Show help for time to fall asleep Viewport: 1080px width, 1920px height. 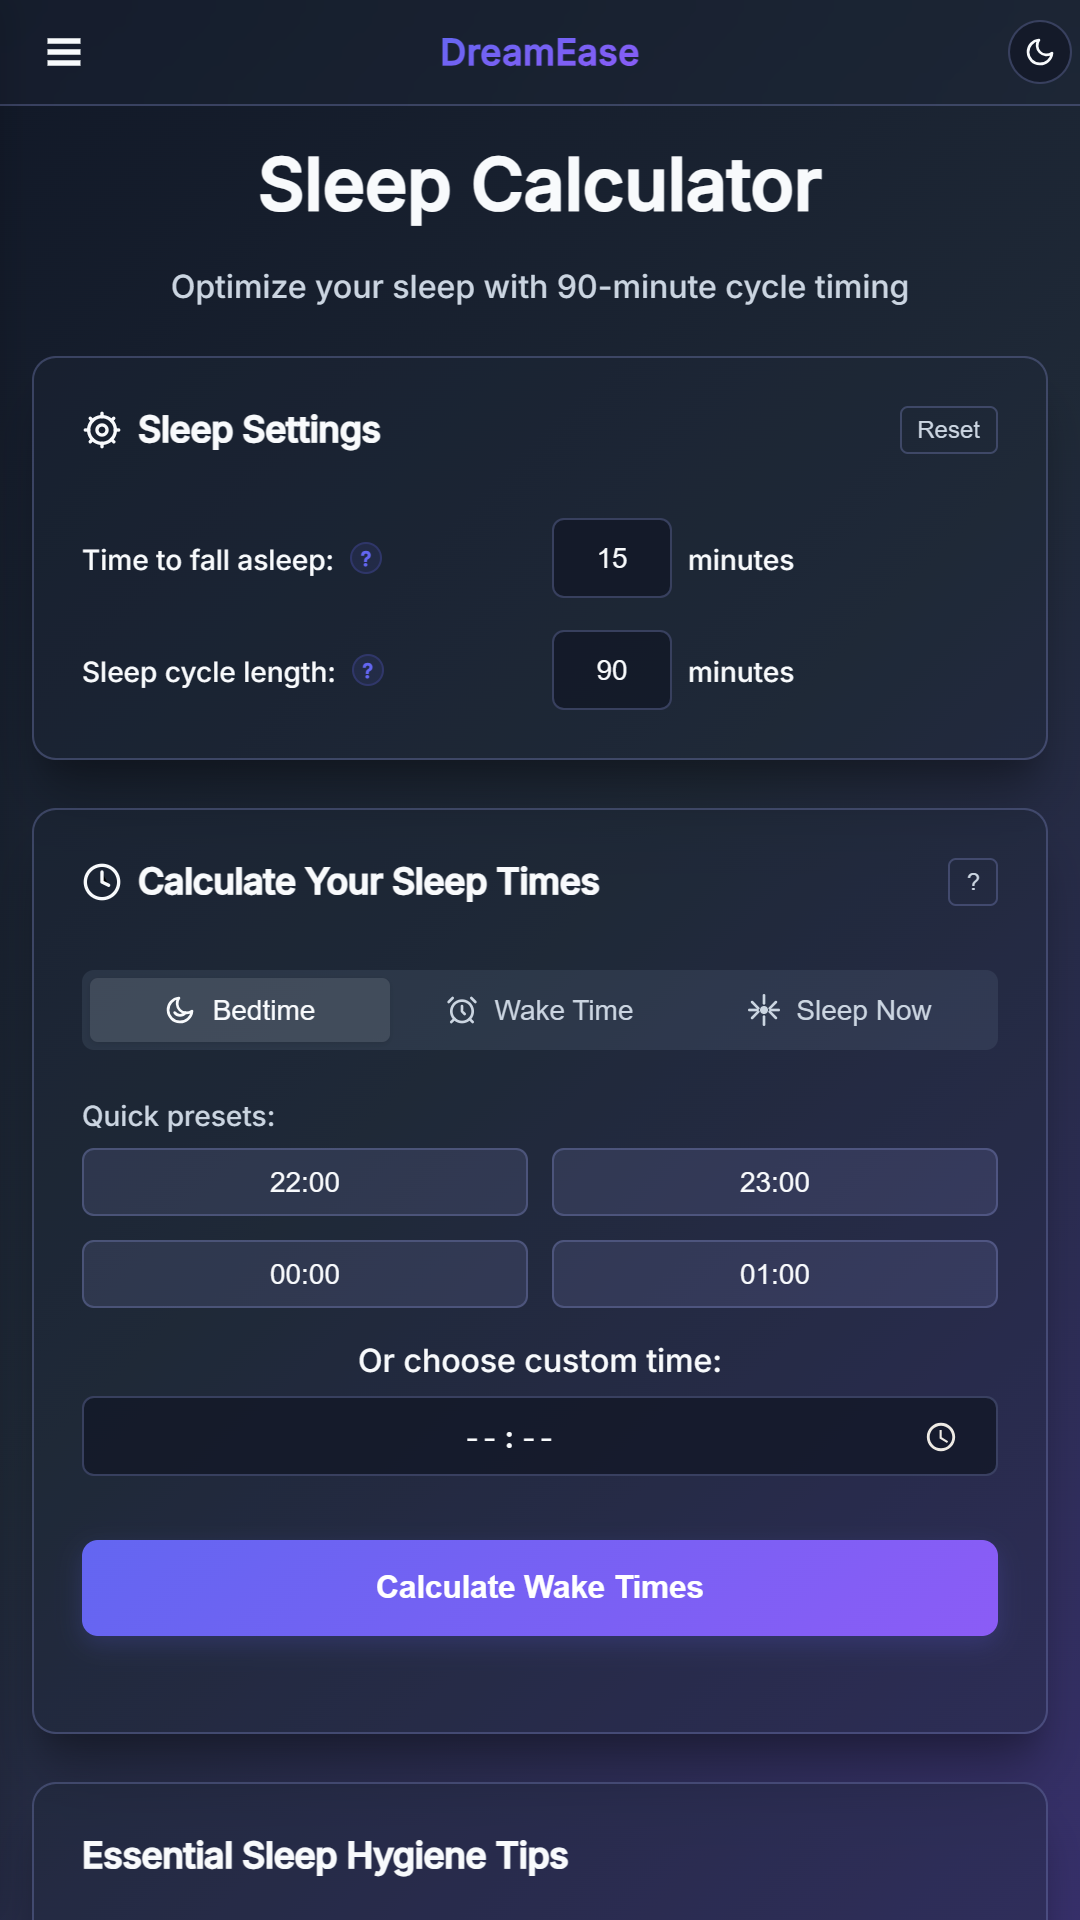coord(366,558)
